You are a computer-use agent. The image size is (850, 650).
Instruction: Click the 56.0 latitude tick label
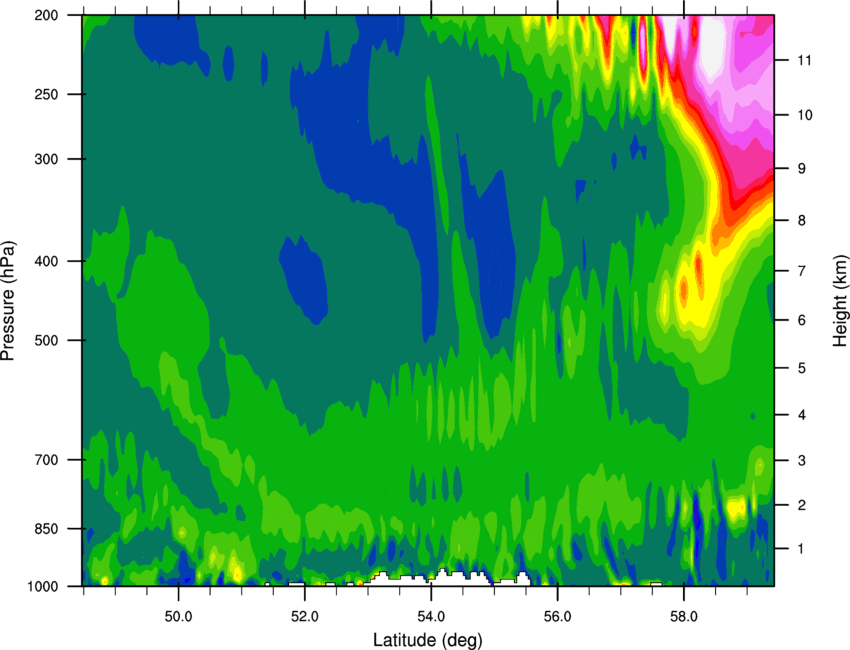click(x=558, y=616)
